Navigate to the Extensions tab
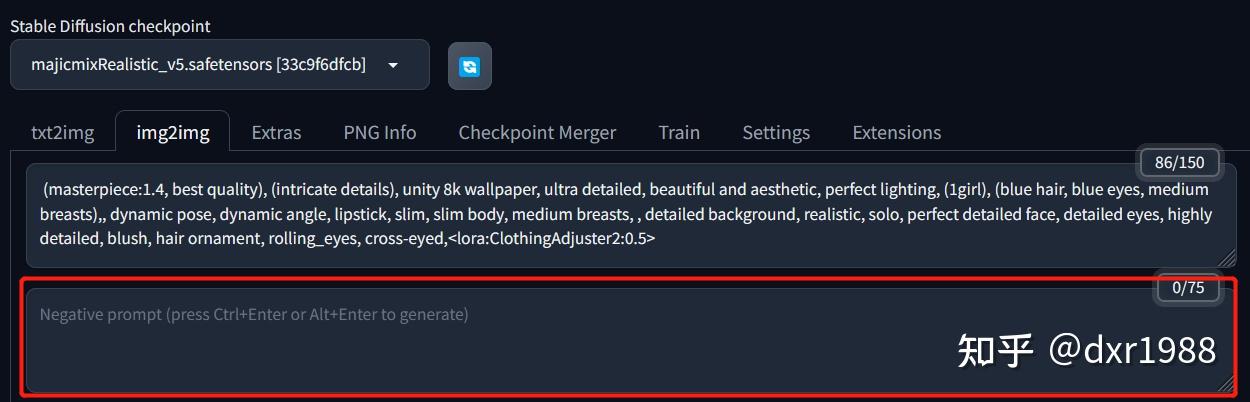This screenshot has height=402, width=1250. (x=896, y=132)
